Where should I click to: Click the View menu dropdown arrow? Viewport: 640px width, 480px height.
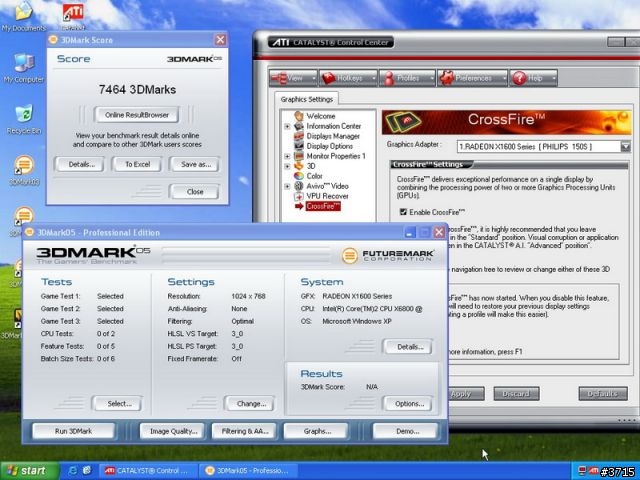(x=313, y=78)
